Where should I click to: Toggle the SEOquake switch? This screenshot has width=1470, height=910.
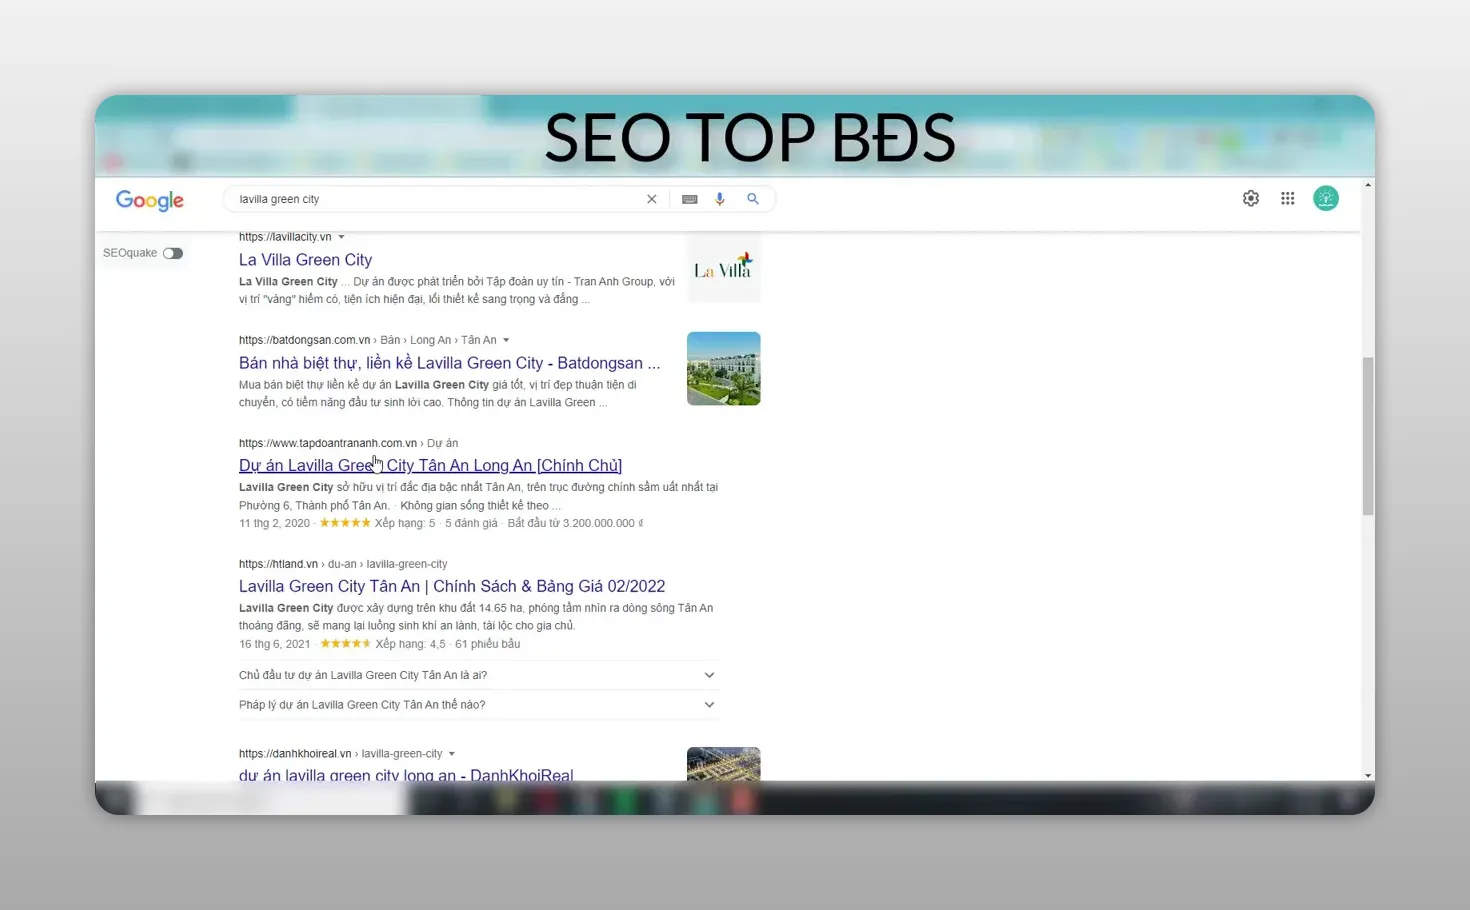(173, 253)
